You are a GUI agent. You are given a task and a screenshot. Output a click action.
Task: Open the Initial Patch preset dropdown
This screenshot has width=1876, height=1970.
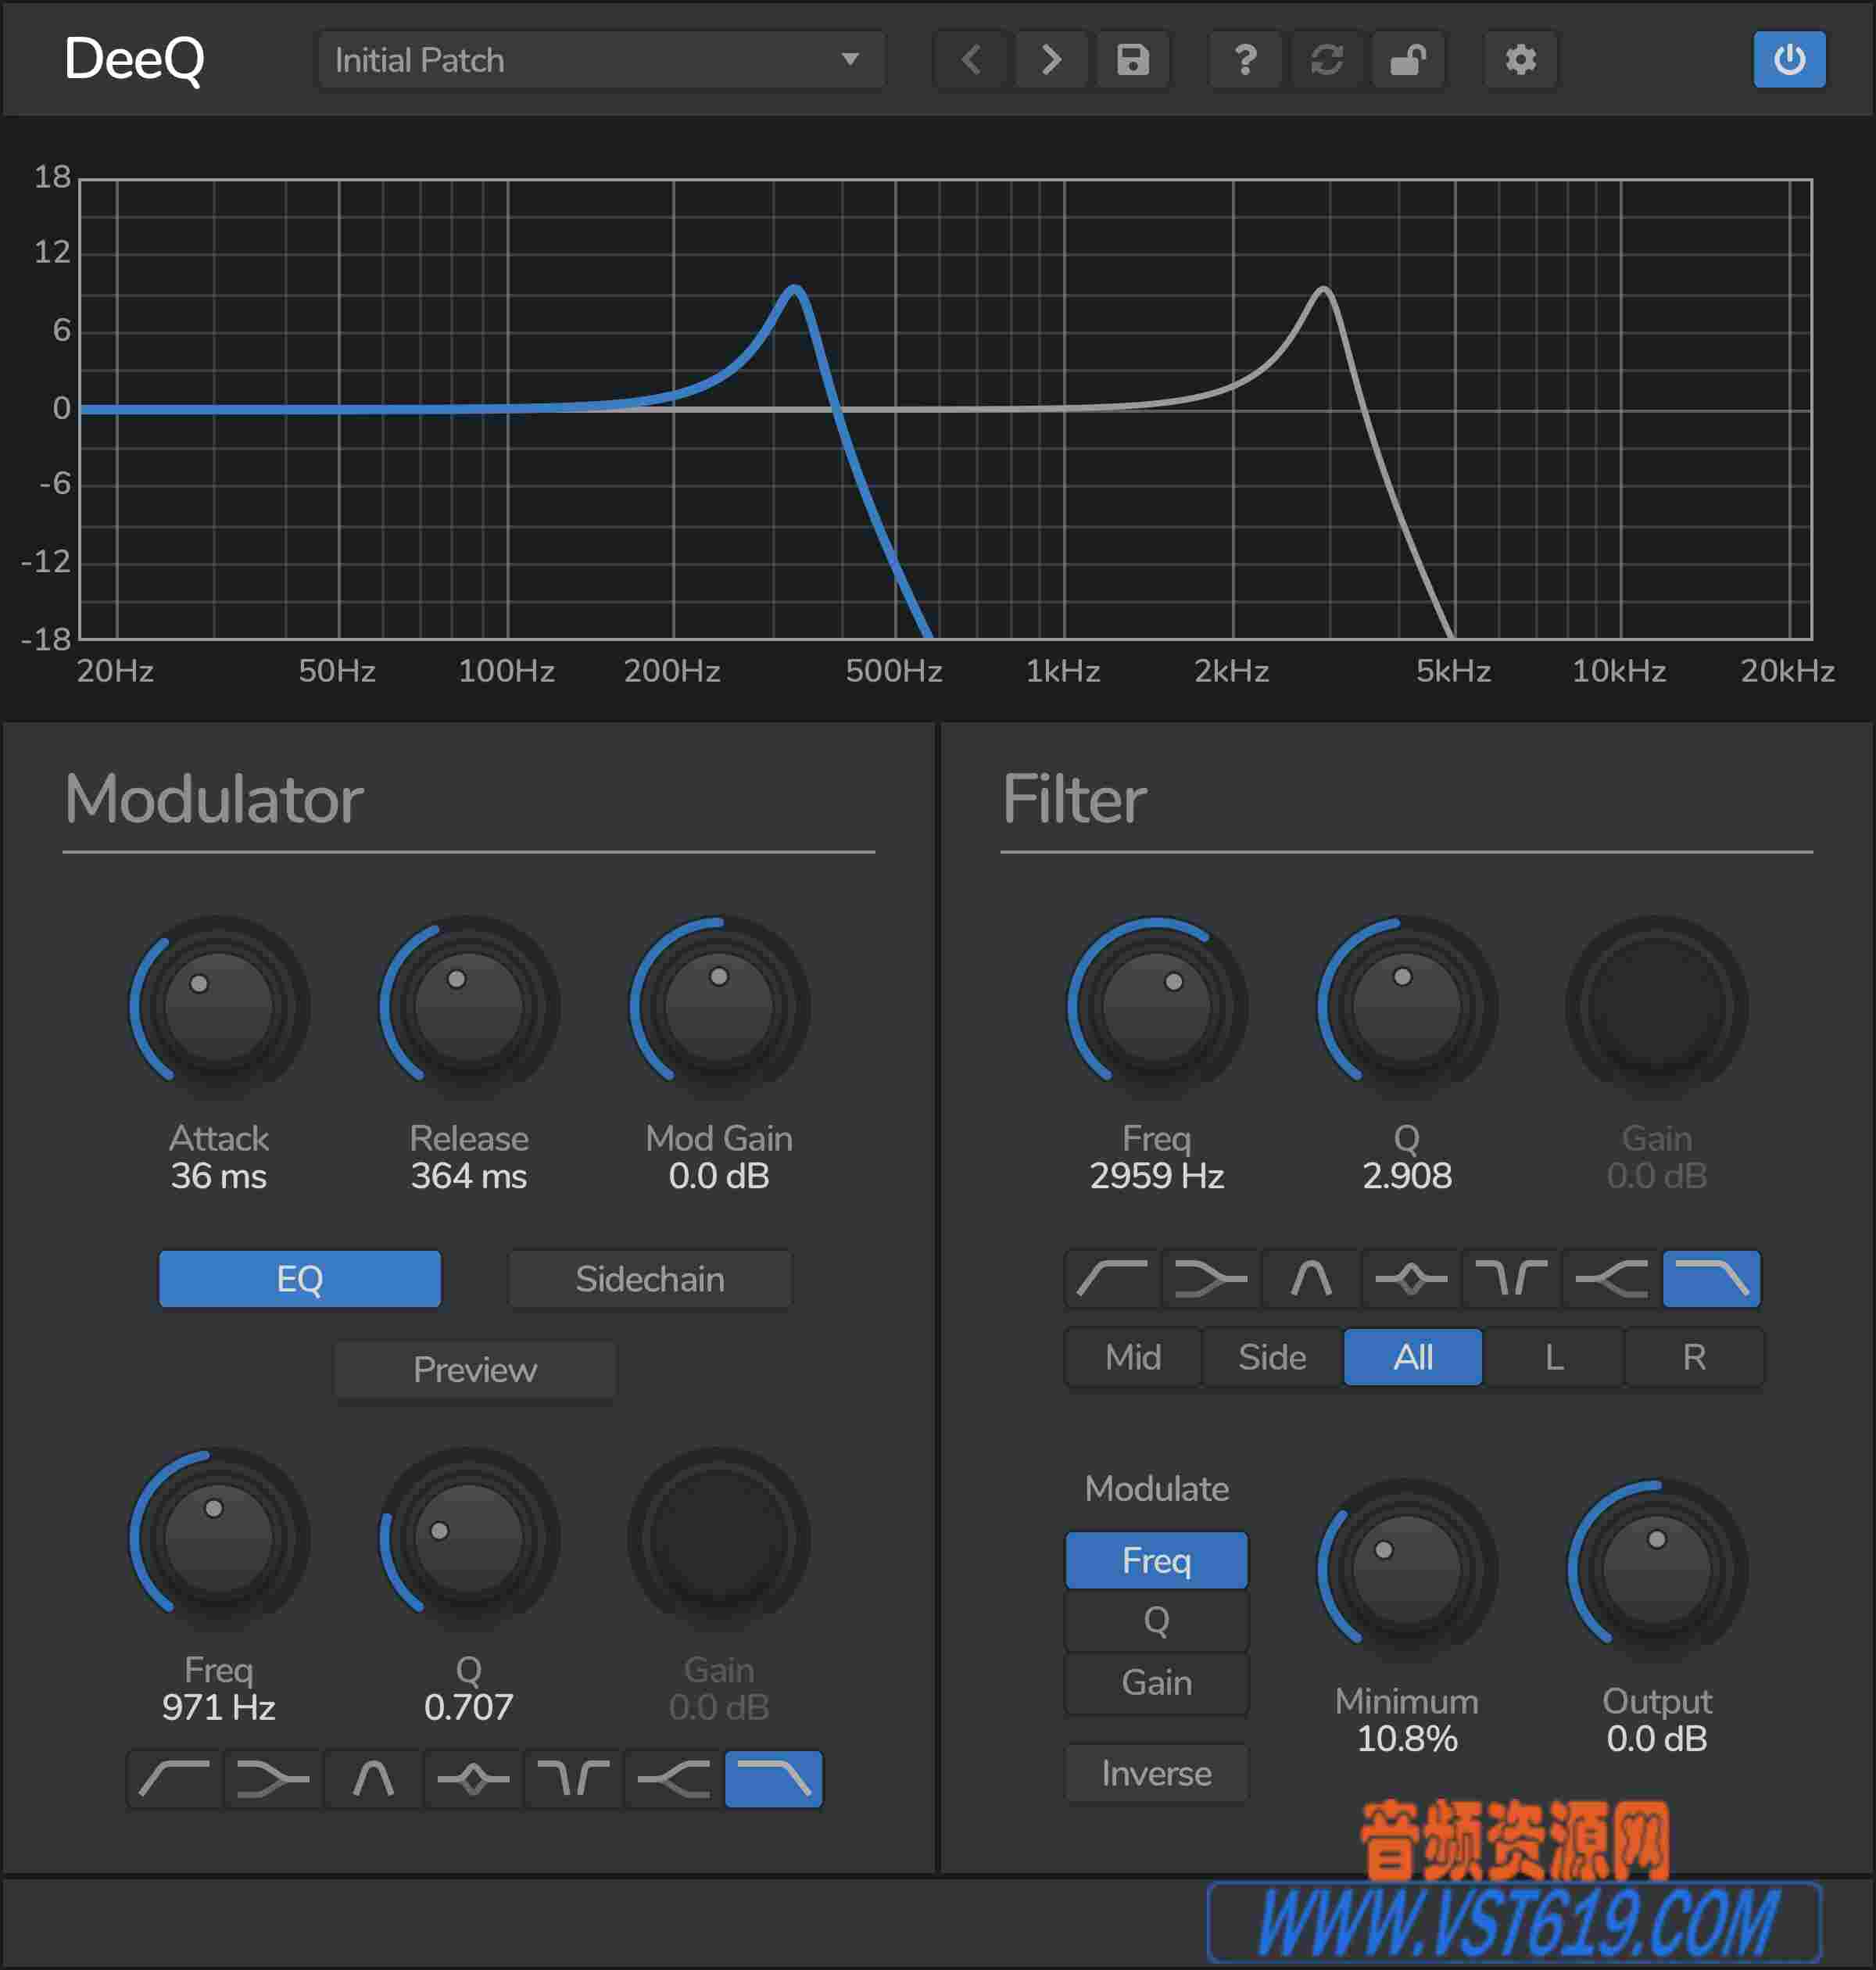(x=601, y=60)
